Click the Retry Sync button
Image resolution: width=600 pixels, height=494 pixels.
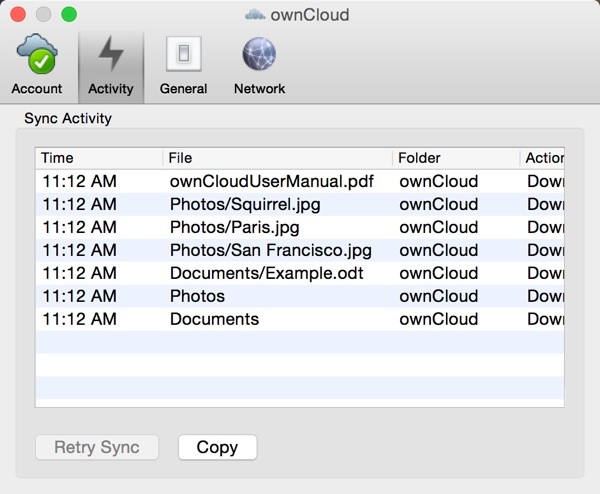[97, 447]
